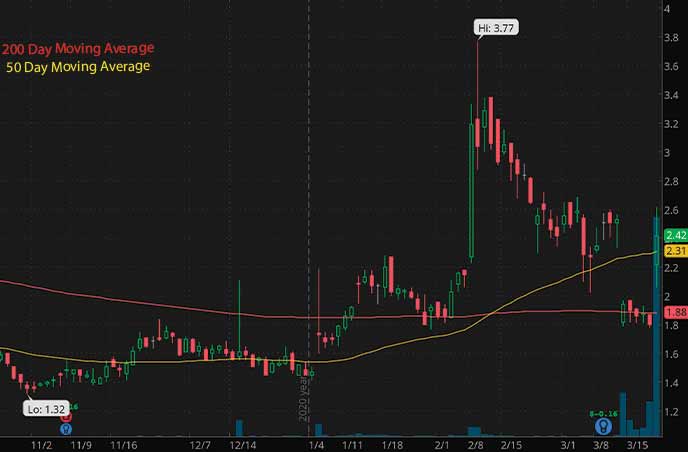Click the 3 price axis label
The image size is (688, 452).
click(667, 153)
